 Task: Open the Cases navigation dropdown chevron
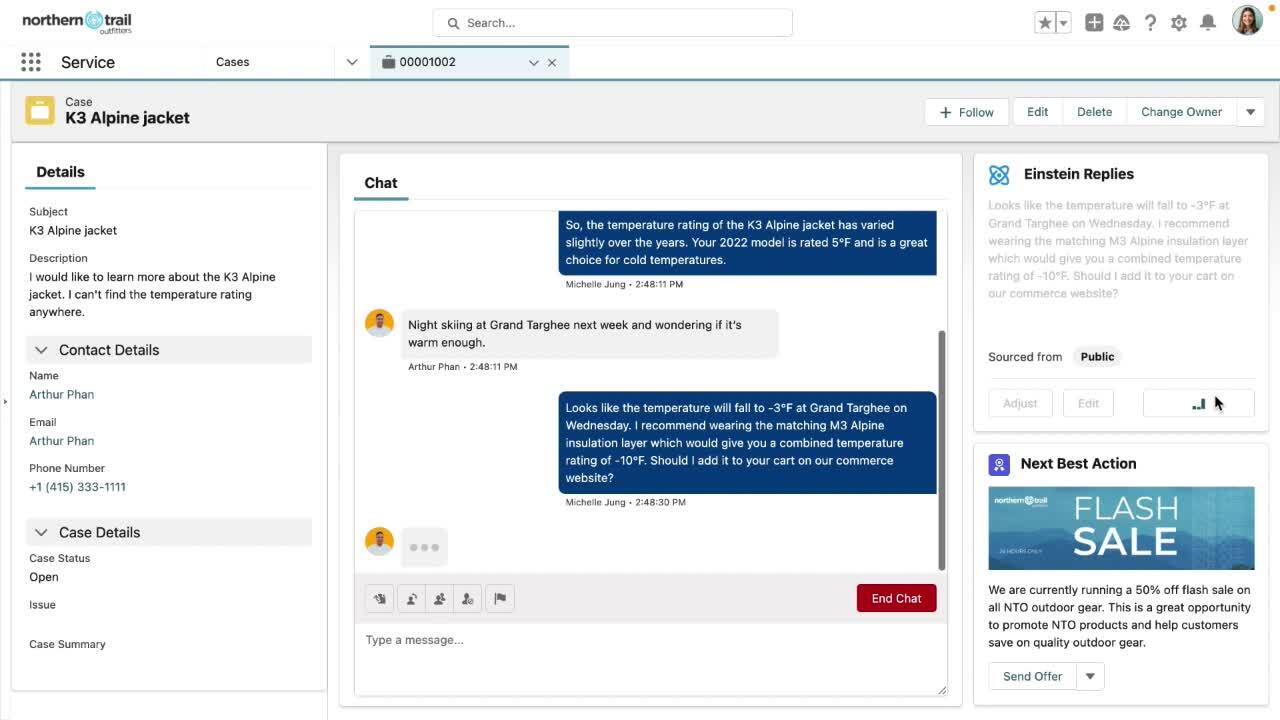pyautogui.click(x=352, y=62)
